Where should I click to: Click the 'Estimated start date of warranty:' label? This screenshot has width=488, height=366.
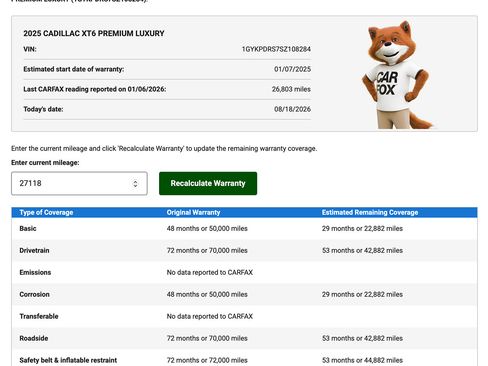tap(74, 69)
